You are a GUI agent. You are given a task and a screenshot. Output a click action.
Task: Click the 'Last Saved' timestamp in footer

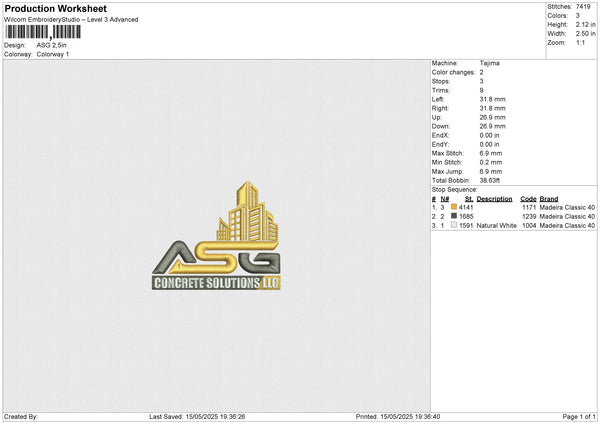tap(197, 416)
